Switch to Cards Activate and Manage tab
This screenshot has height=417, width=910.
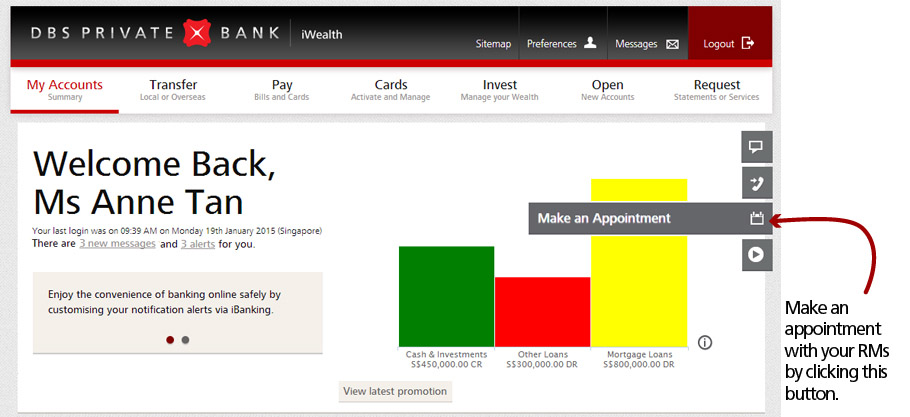pyautogui.click(x=391, y=90)
